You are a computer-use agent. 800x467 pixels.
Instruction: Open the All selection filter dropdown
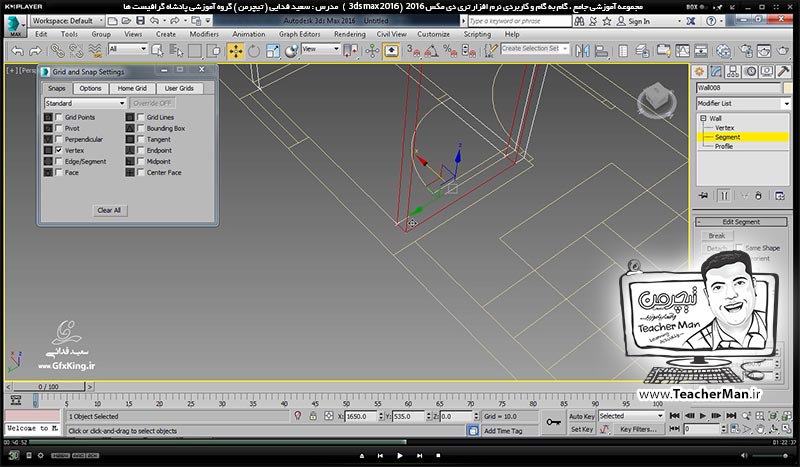(x=128, y=48)
